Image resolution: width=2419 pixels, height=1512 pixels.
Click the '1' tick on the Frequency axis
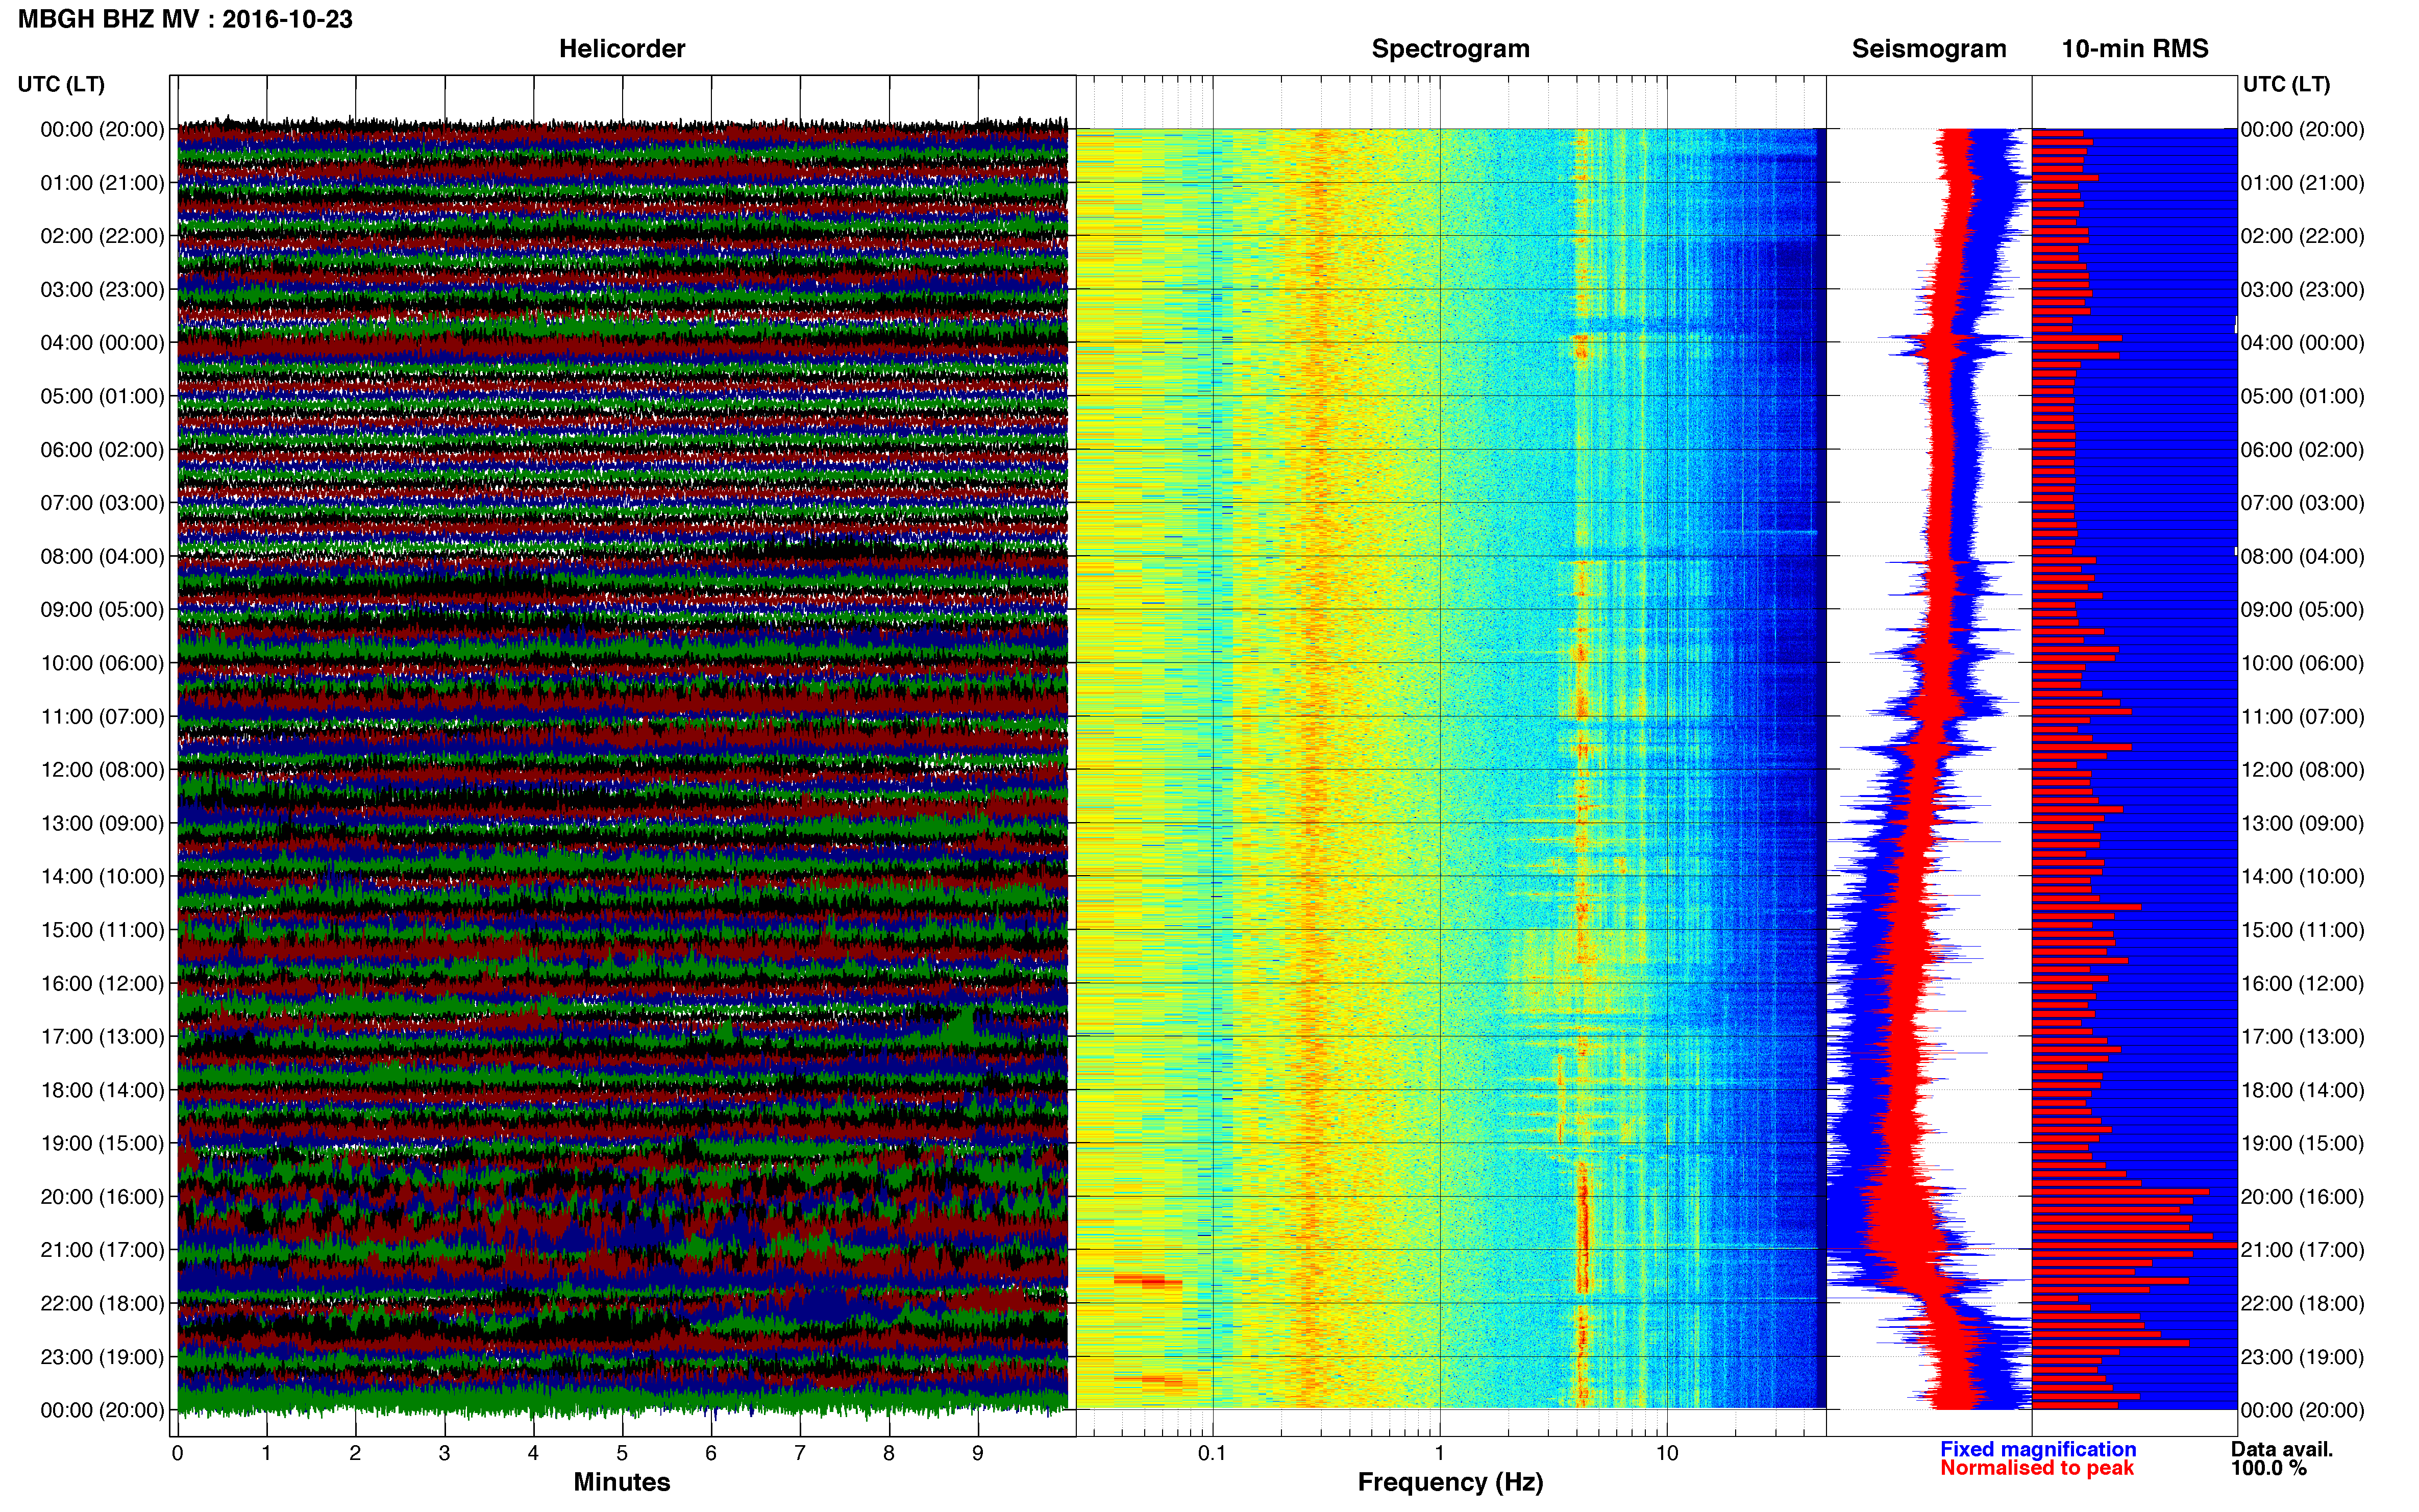pos(1439,1454)
